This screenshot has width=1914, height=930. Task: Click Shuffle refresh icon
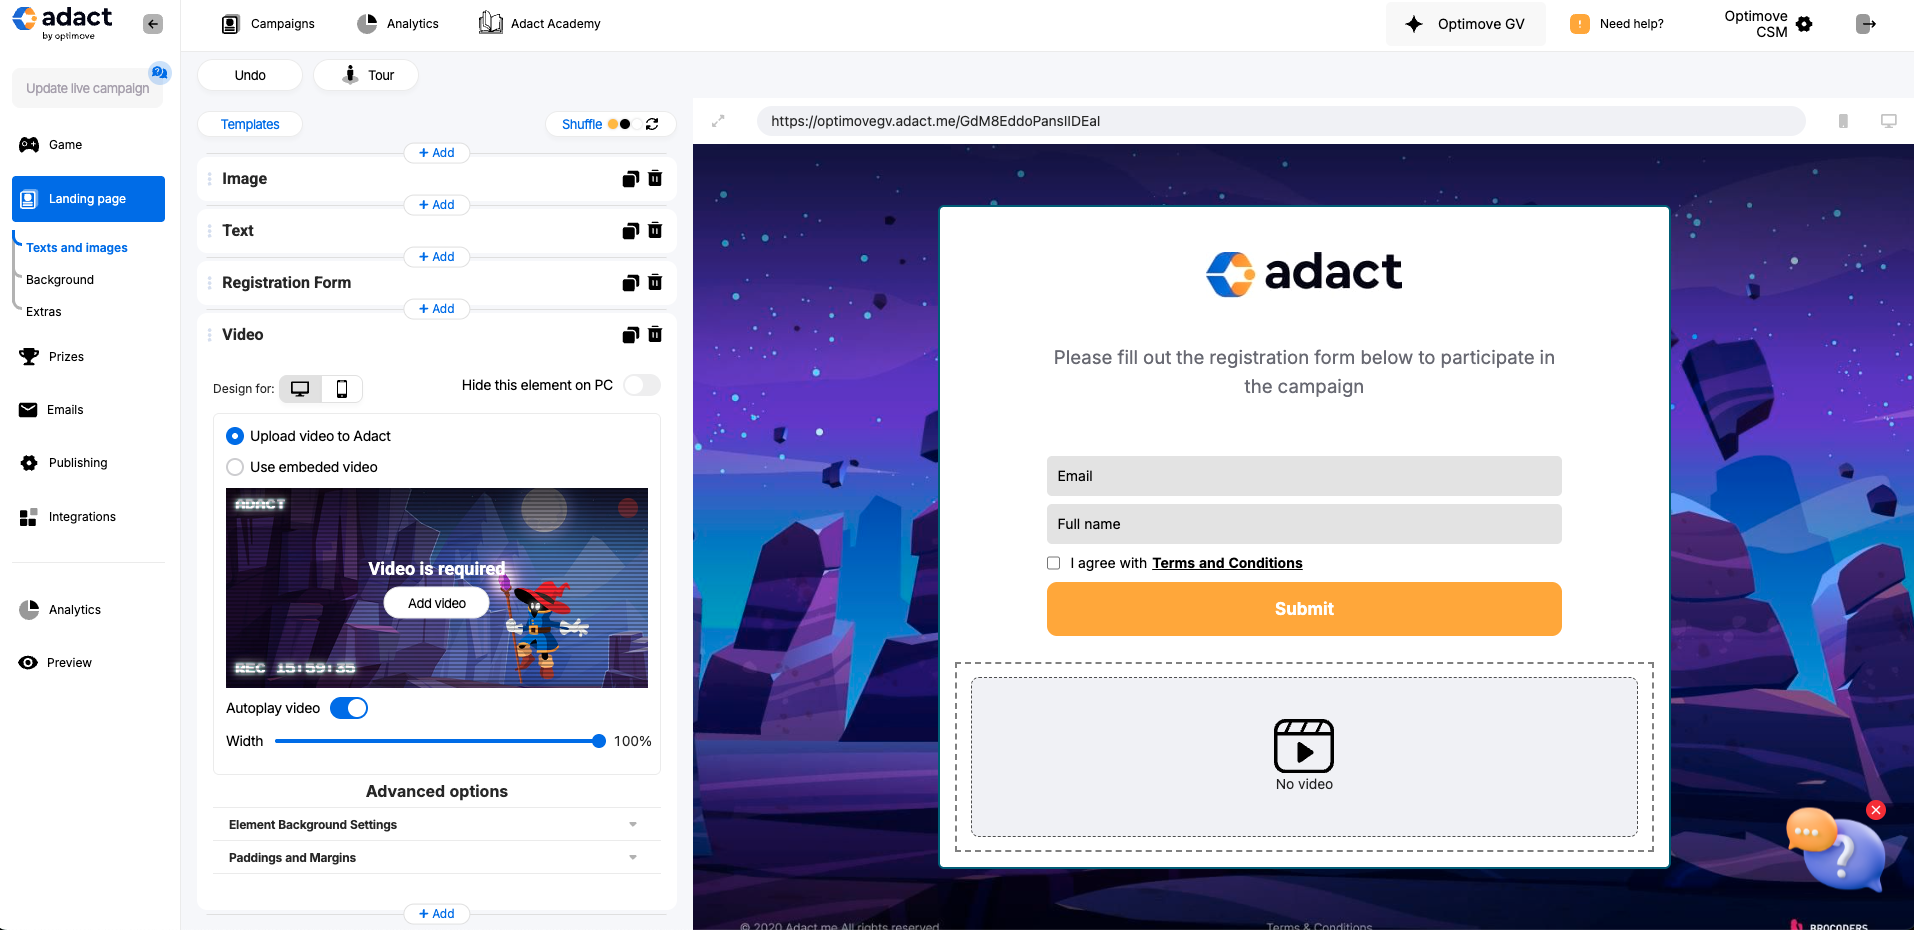click(x=652, y=124)
